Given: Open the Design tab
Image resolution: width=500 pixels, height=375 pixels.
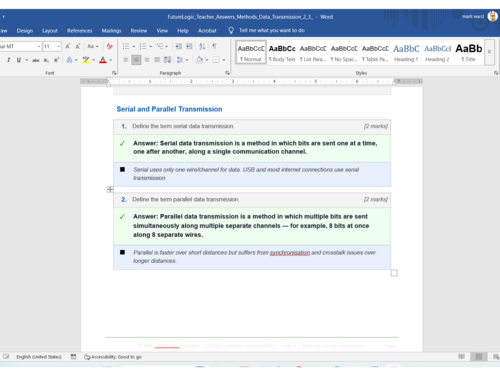Looking at the screenshot, I should (x=25, y=31).
